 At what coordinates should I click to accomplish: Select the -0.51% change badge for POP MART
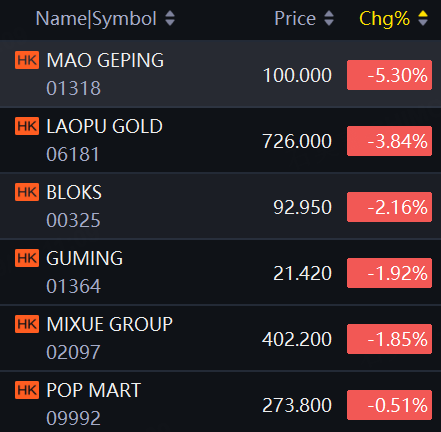389,405
